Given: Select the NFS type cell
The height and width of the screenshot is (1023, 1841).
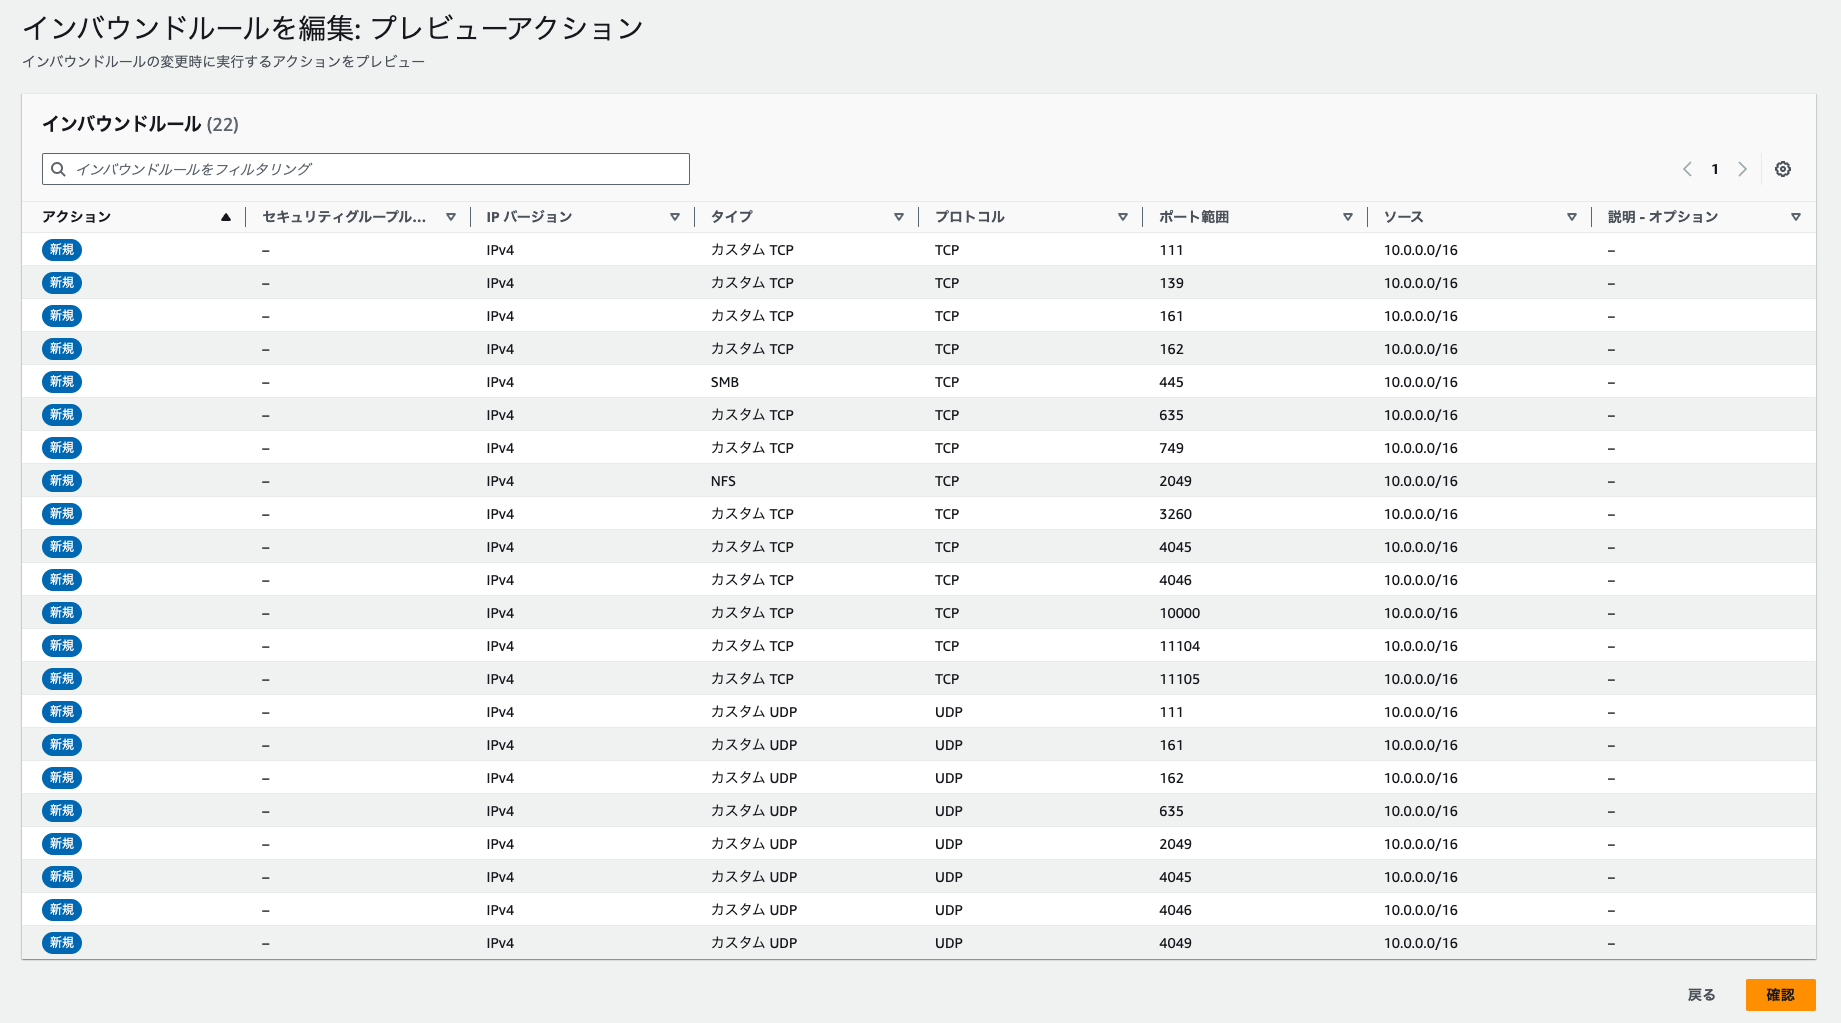Looking at the screenshot, I should 723,481.
